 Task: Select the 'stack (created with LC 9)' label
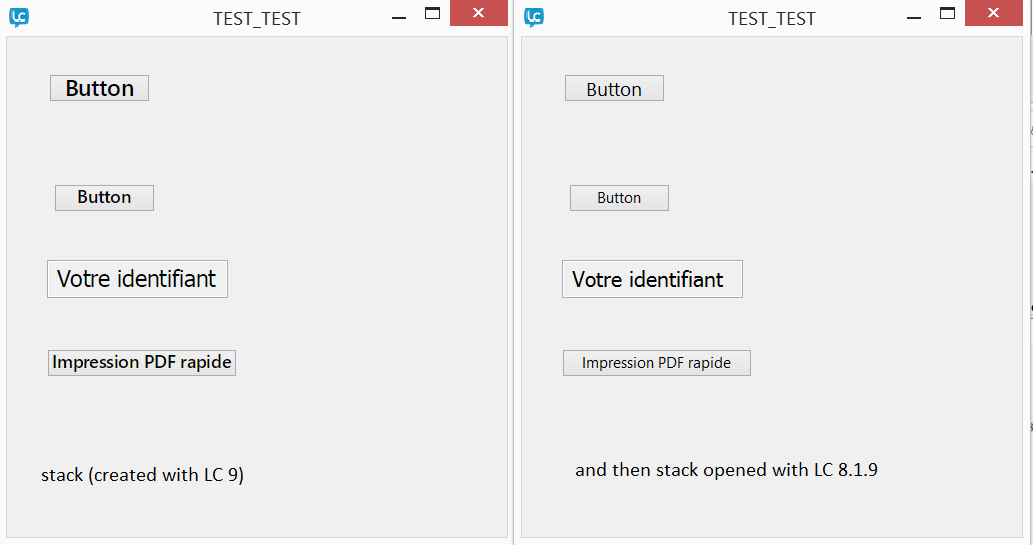142,475
